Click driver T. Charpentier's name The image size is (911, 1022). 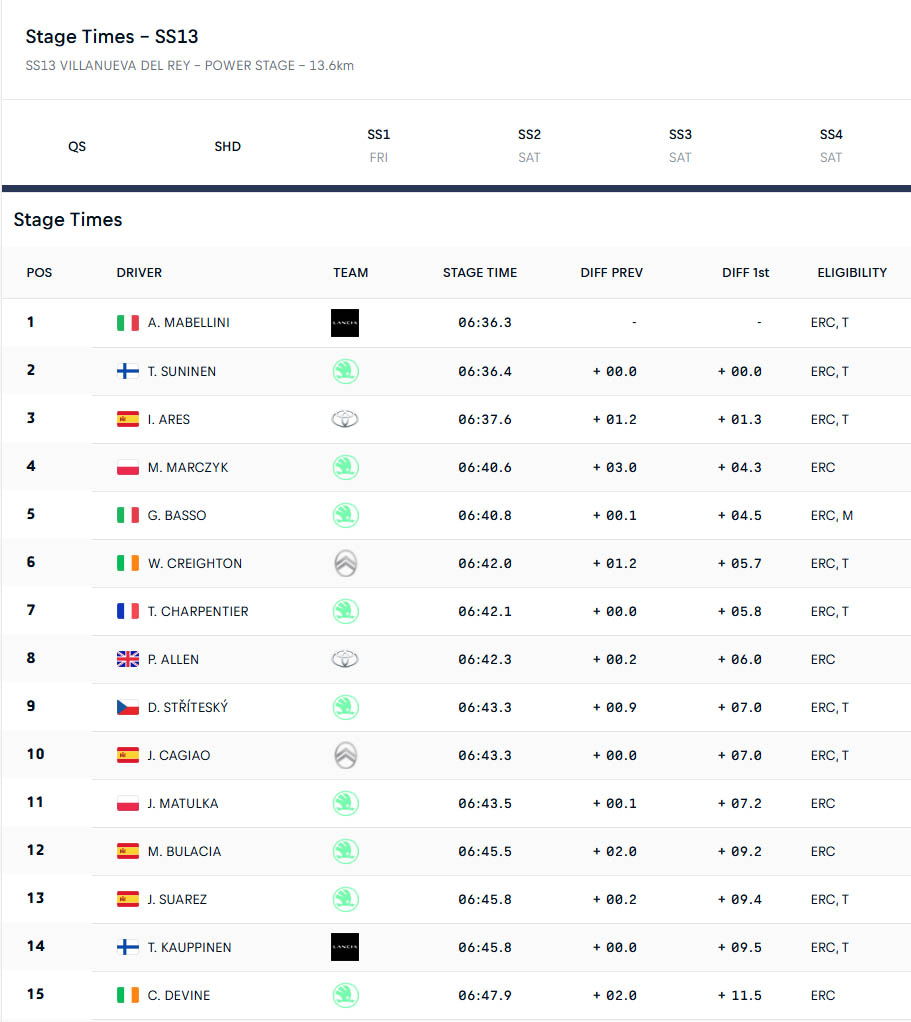tap(198, 612)
